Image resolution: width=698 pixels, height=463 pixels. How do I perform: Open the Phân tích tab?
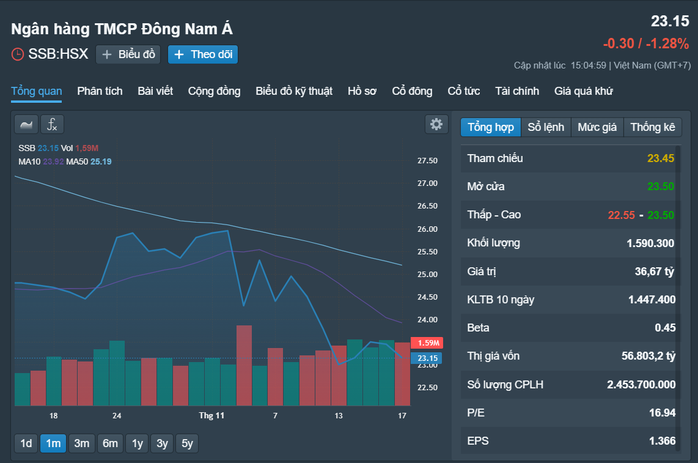tap(100, 91)
